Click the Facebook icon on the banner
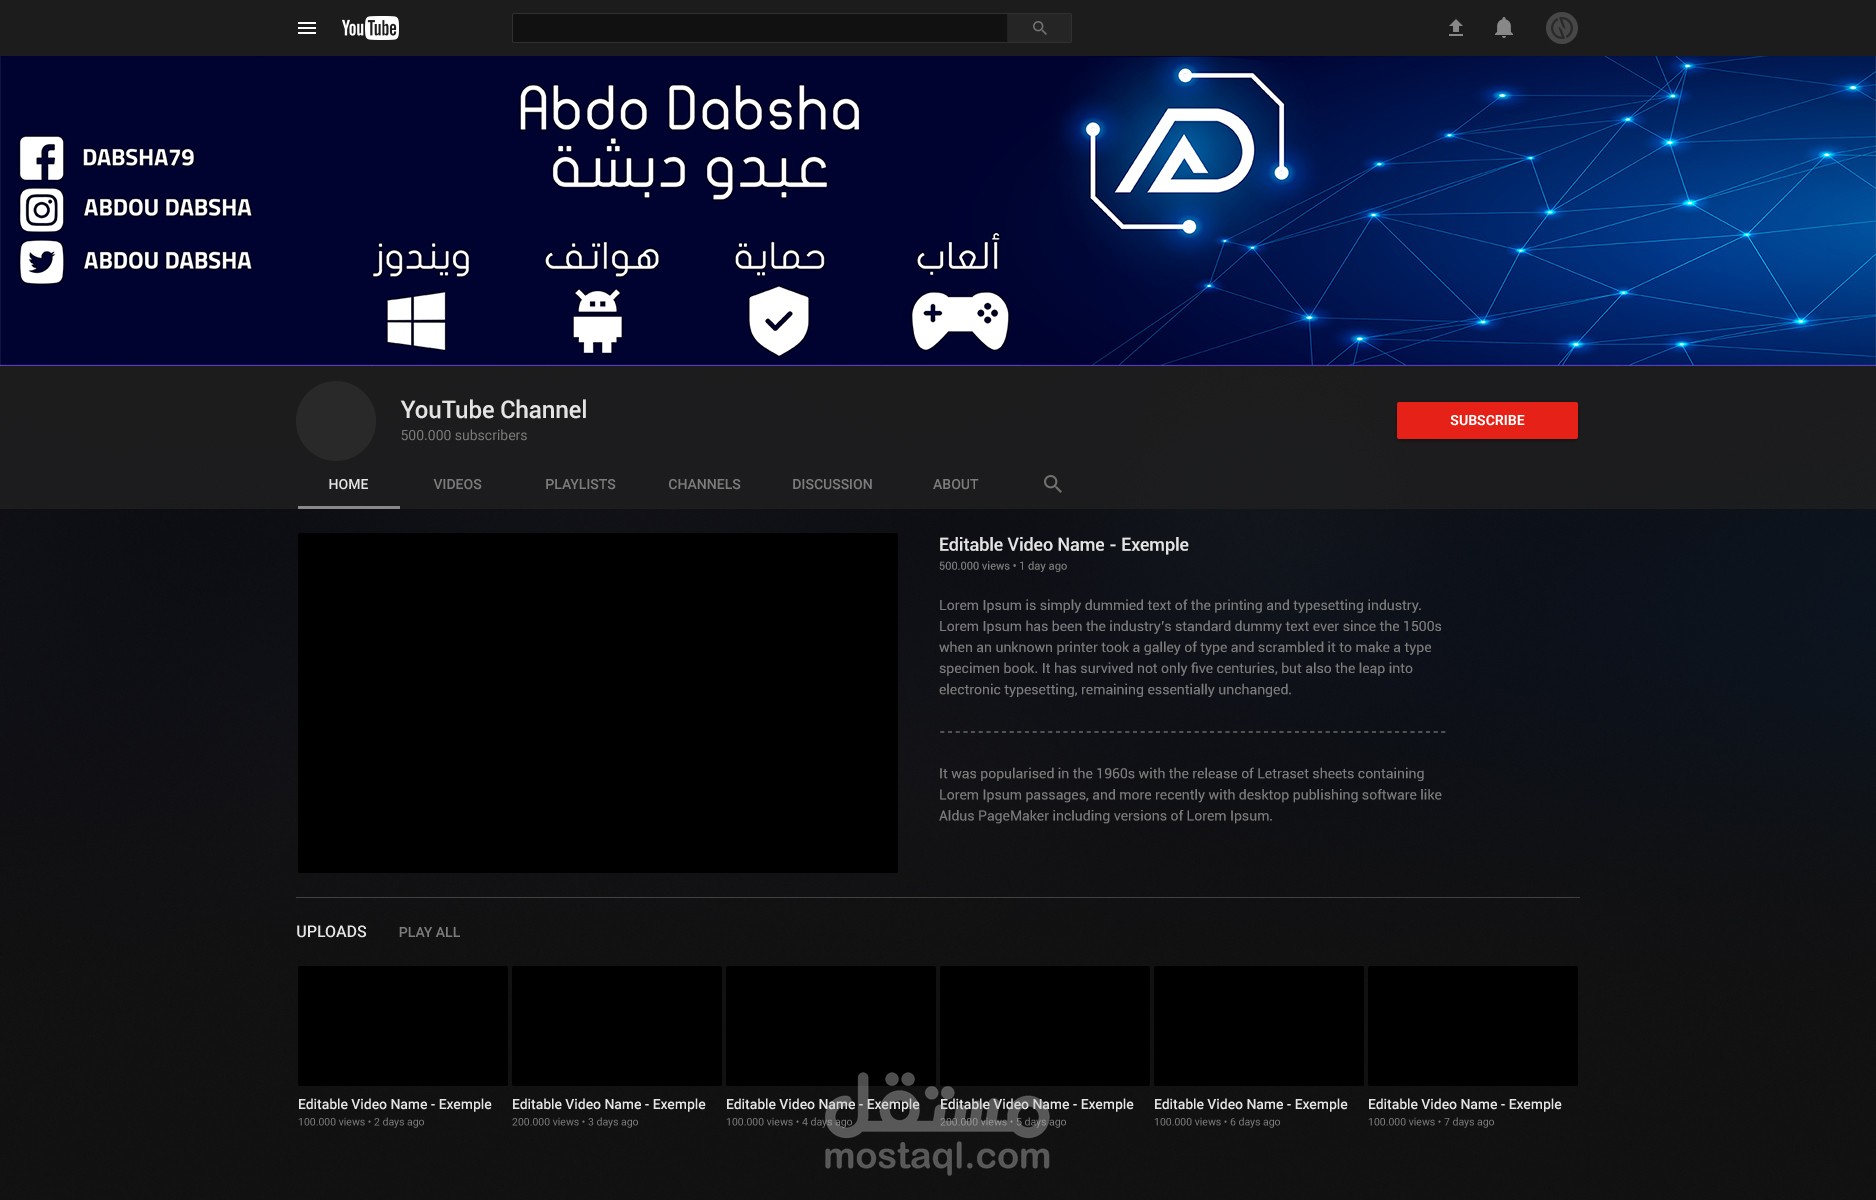 (42, 158)
